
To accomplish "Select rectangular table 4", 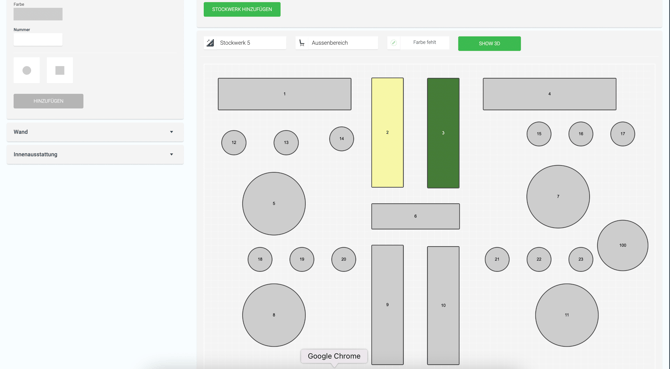I will [550, 94].
